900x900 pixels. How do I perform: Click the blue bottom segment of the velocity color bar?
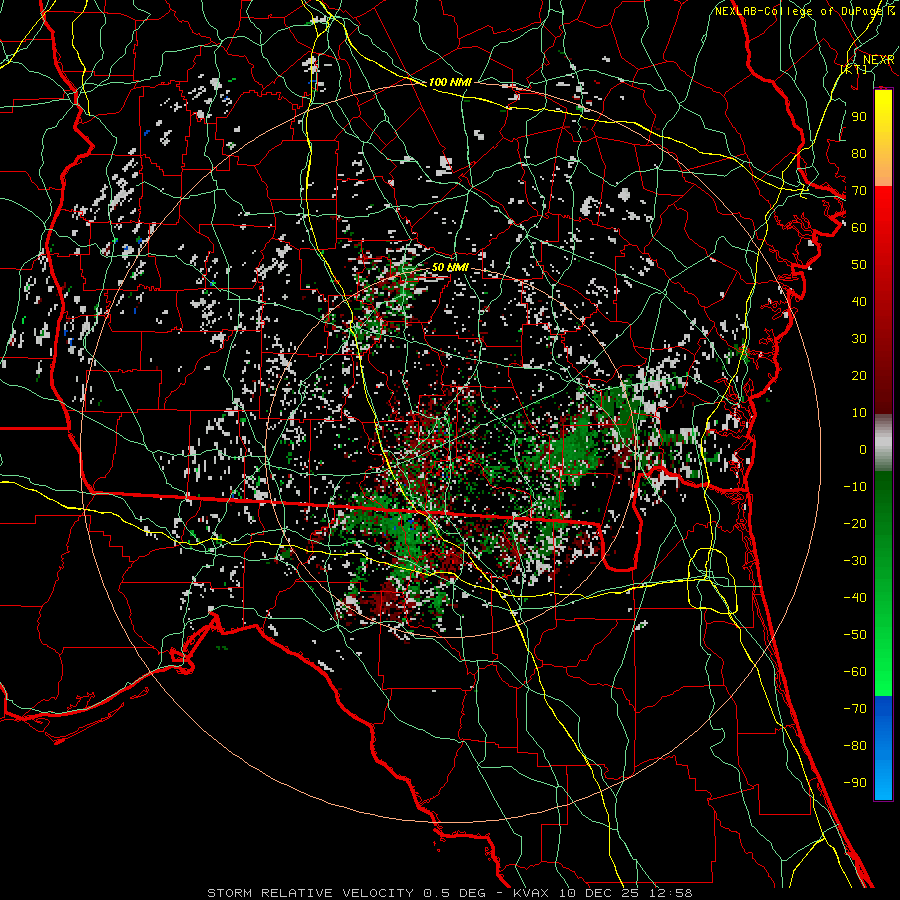pos(883,747)
